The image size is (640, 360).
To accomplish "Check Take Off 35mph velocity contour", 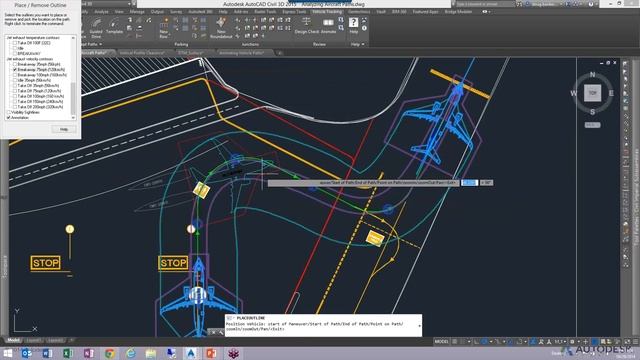I will pyautogui.click(x=15, y=85).
